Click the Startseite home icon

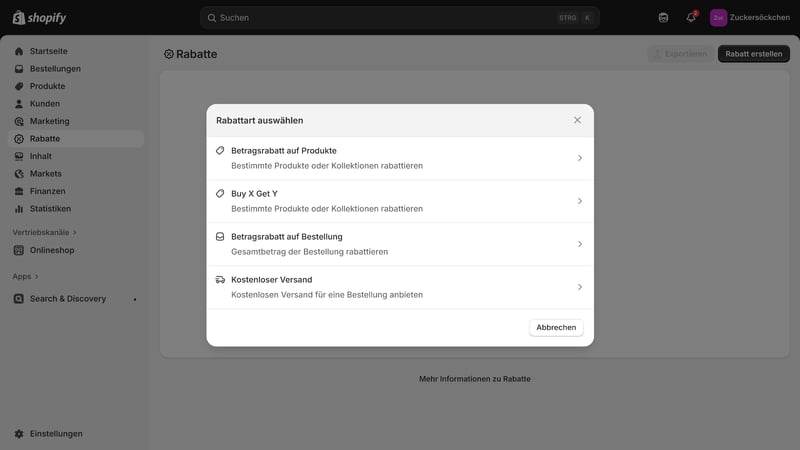coord(19,51)
